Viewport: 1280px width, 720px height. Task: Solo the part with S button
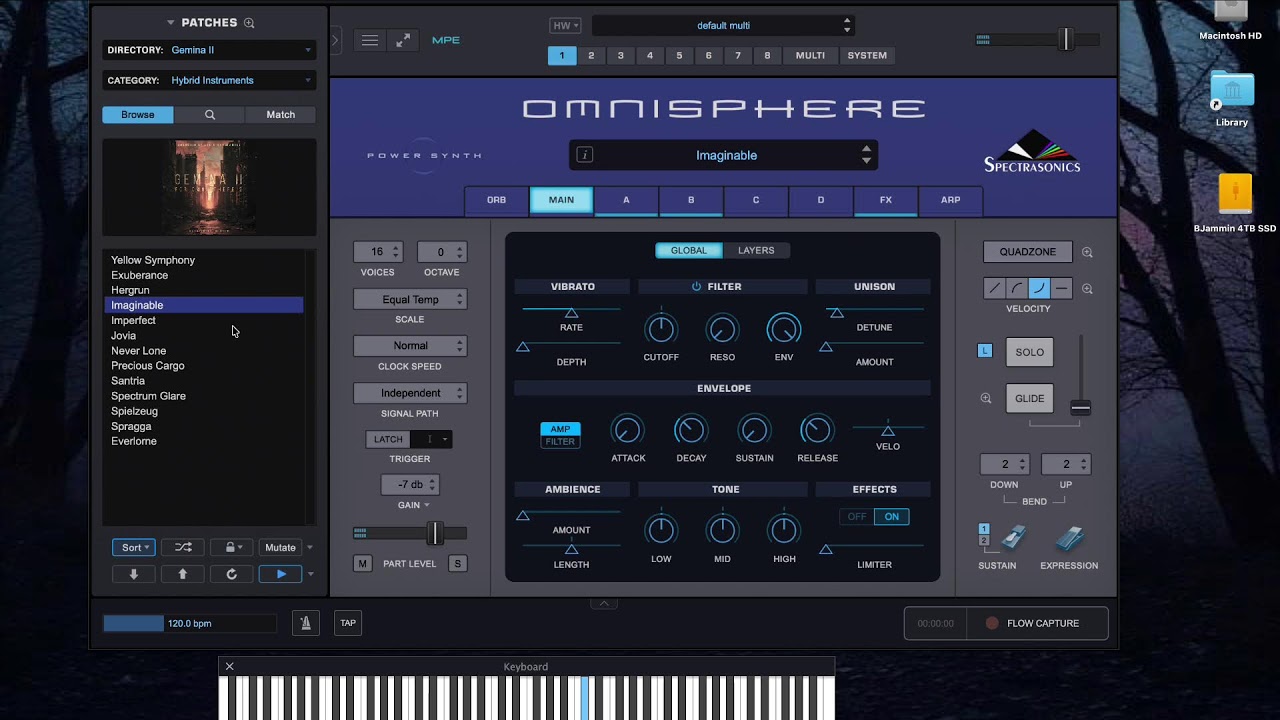pos(457,564)
